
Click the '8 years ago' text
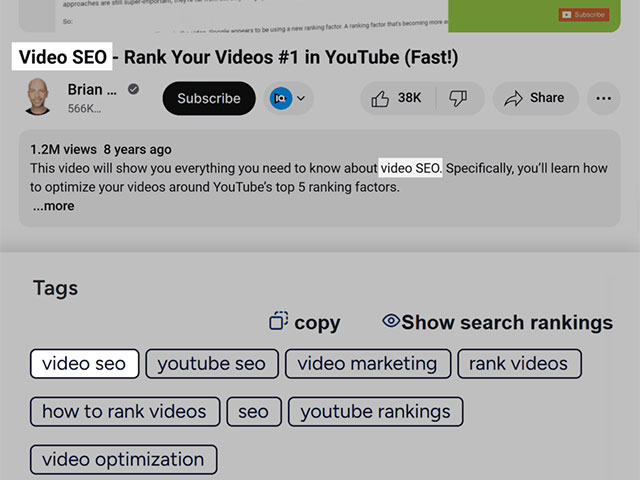(138, 149)
